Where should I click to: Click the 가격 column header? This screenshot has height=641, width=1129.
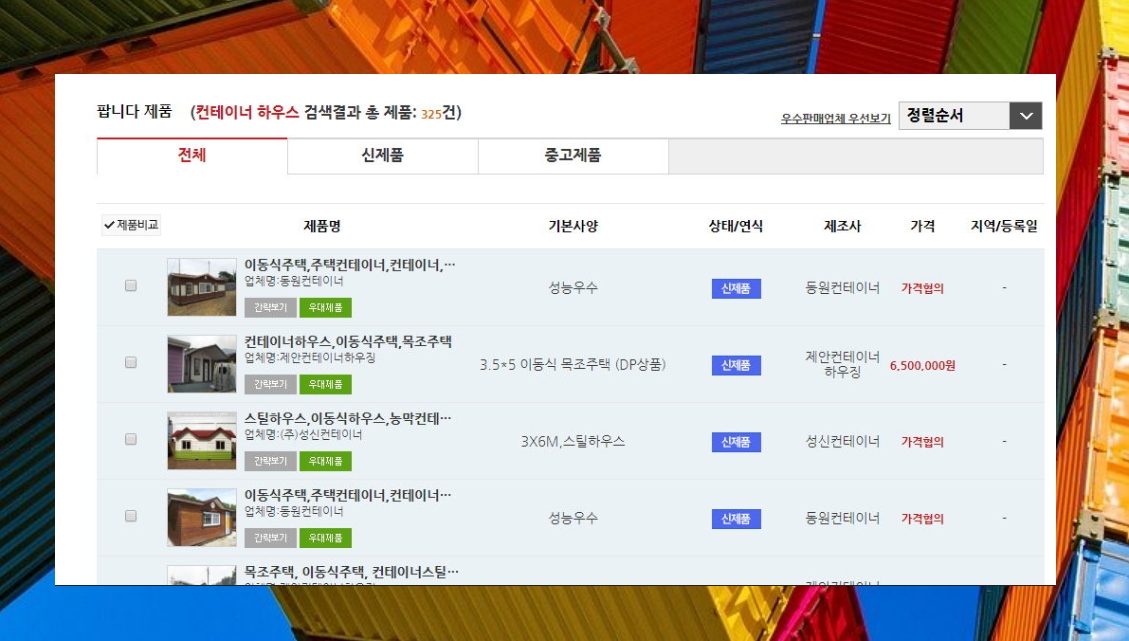(x=922, y=226)
